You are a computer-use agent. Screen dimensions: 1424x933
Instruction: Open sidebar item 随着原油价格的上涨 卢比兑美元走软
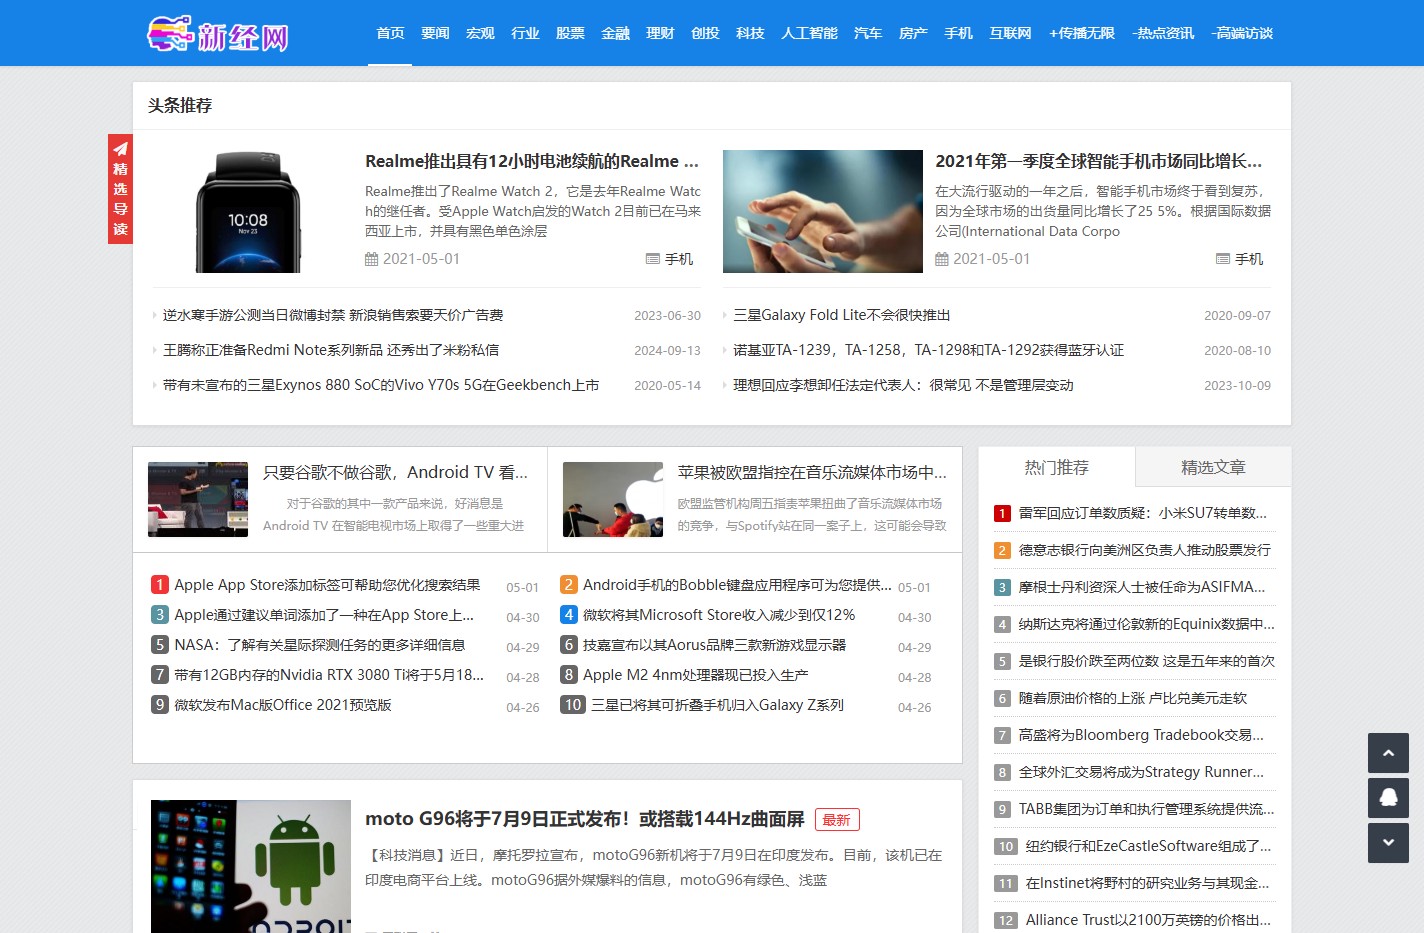pyautogui.click(x=1133, y=698)
